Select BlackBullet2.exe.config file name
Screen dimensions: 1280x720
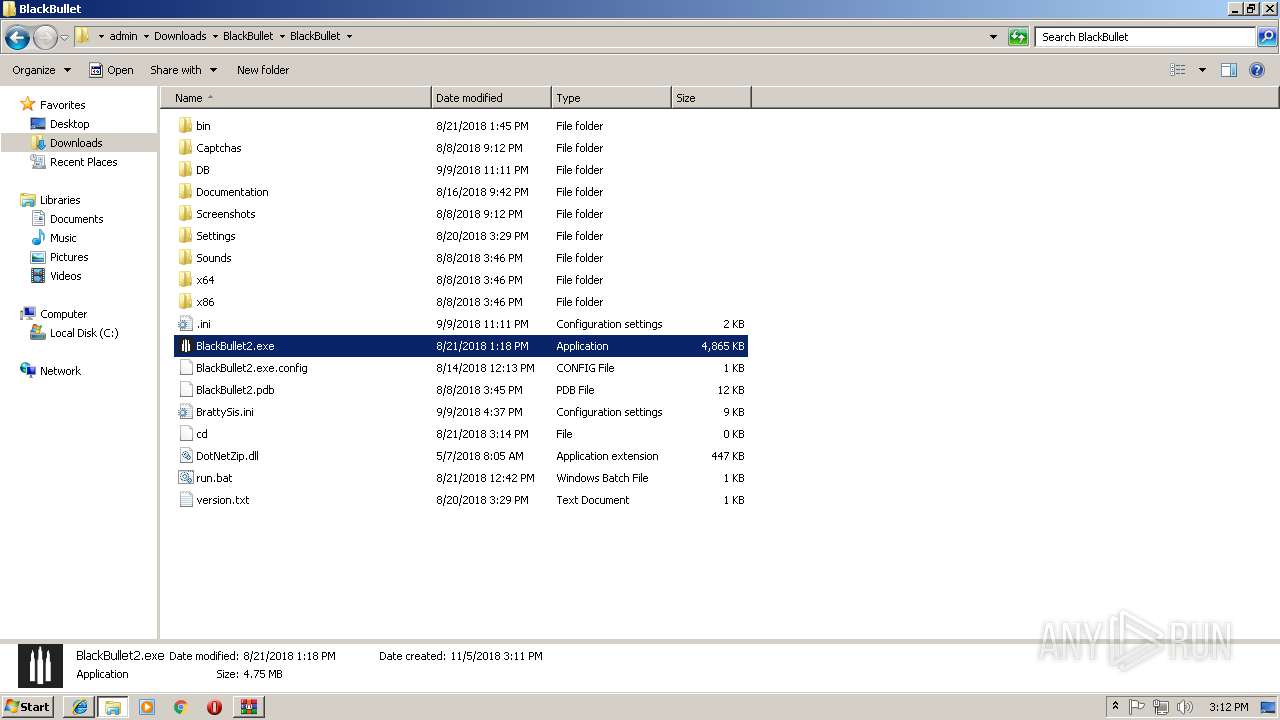pyautogui.click(x=252, y=368)
